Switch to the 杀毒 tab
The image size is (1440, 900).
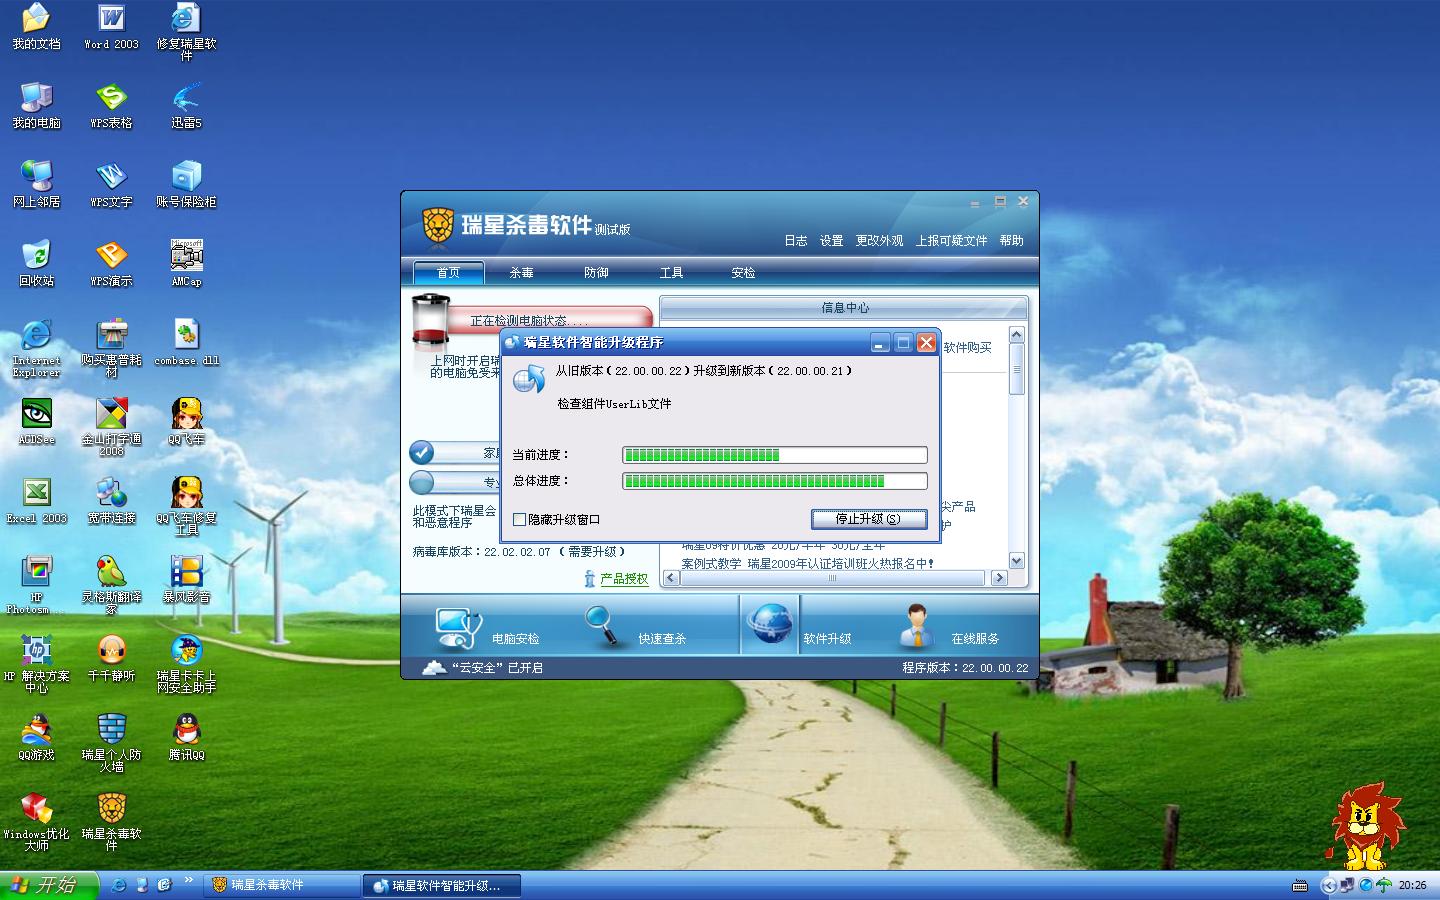[521, 272]
